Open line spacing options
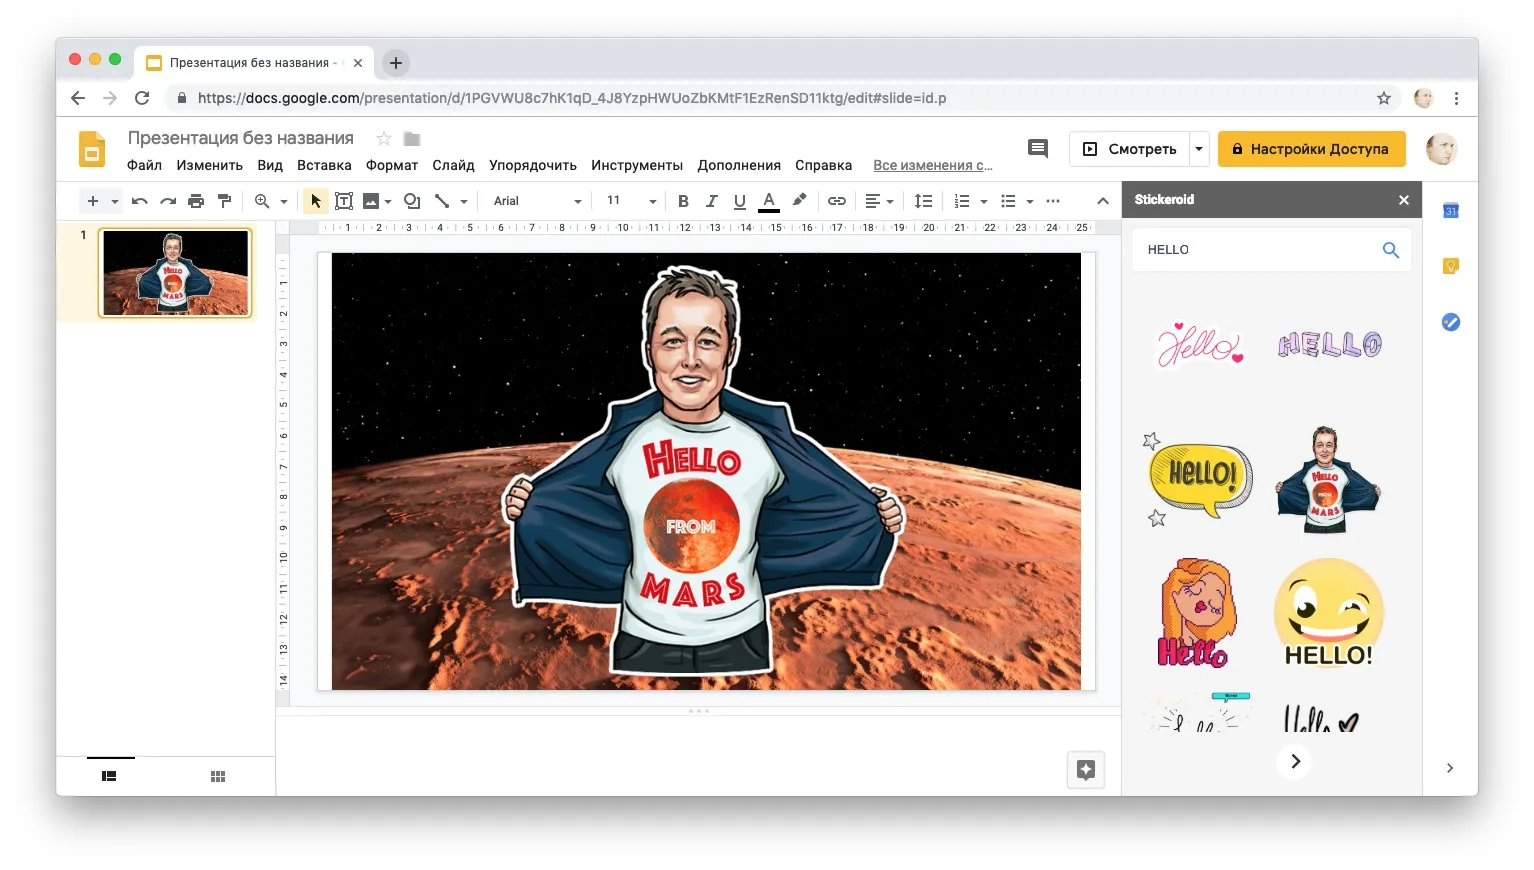 pos(924,201)
